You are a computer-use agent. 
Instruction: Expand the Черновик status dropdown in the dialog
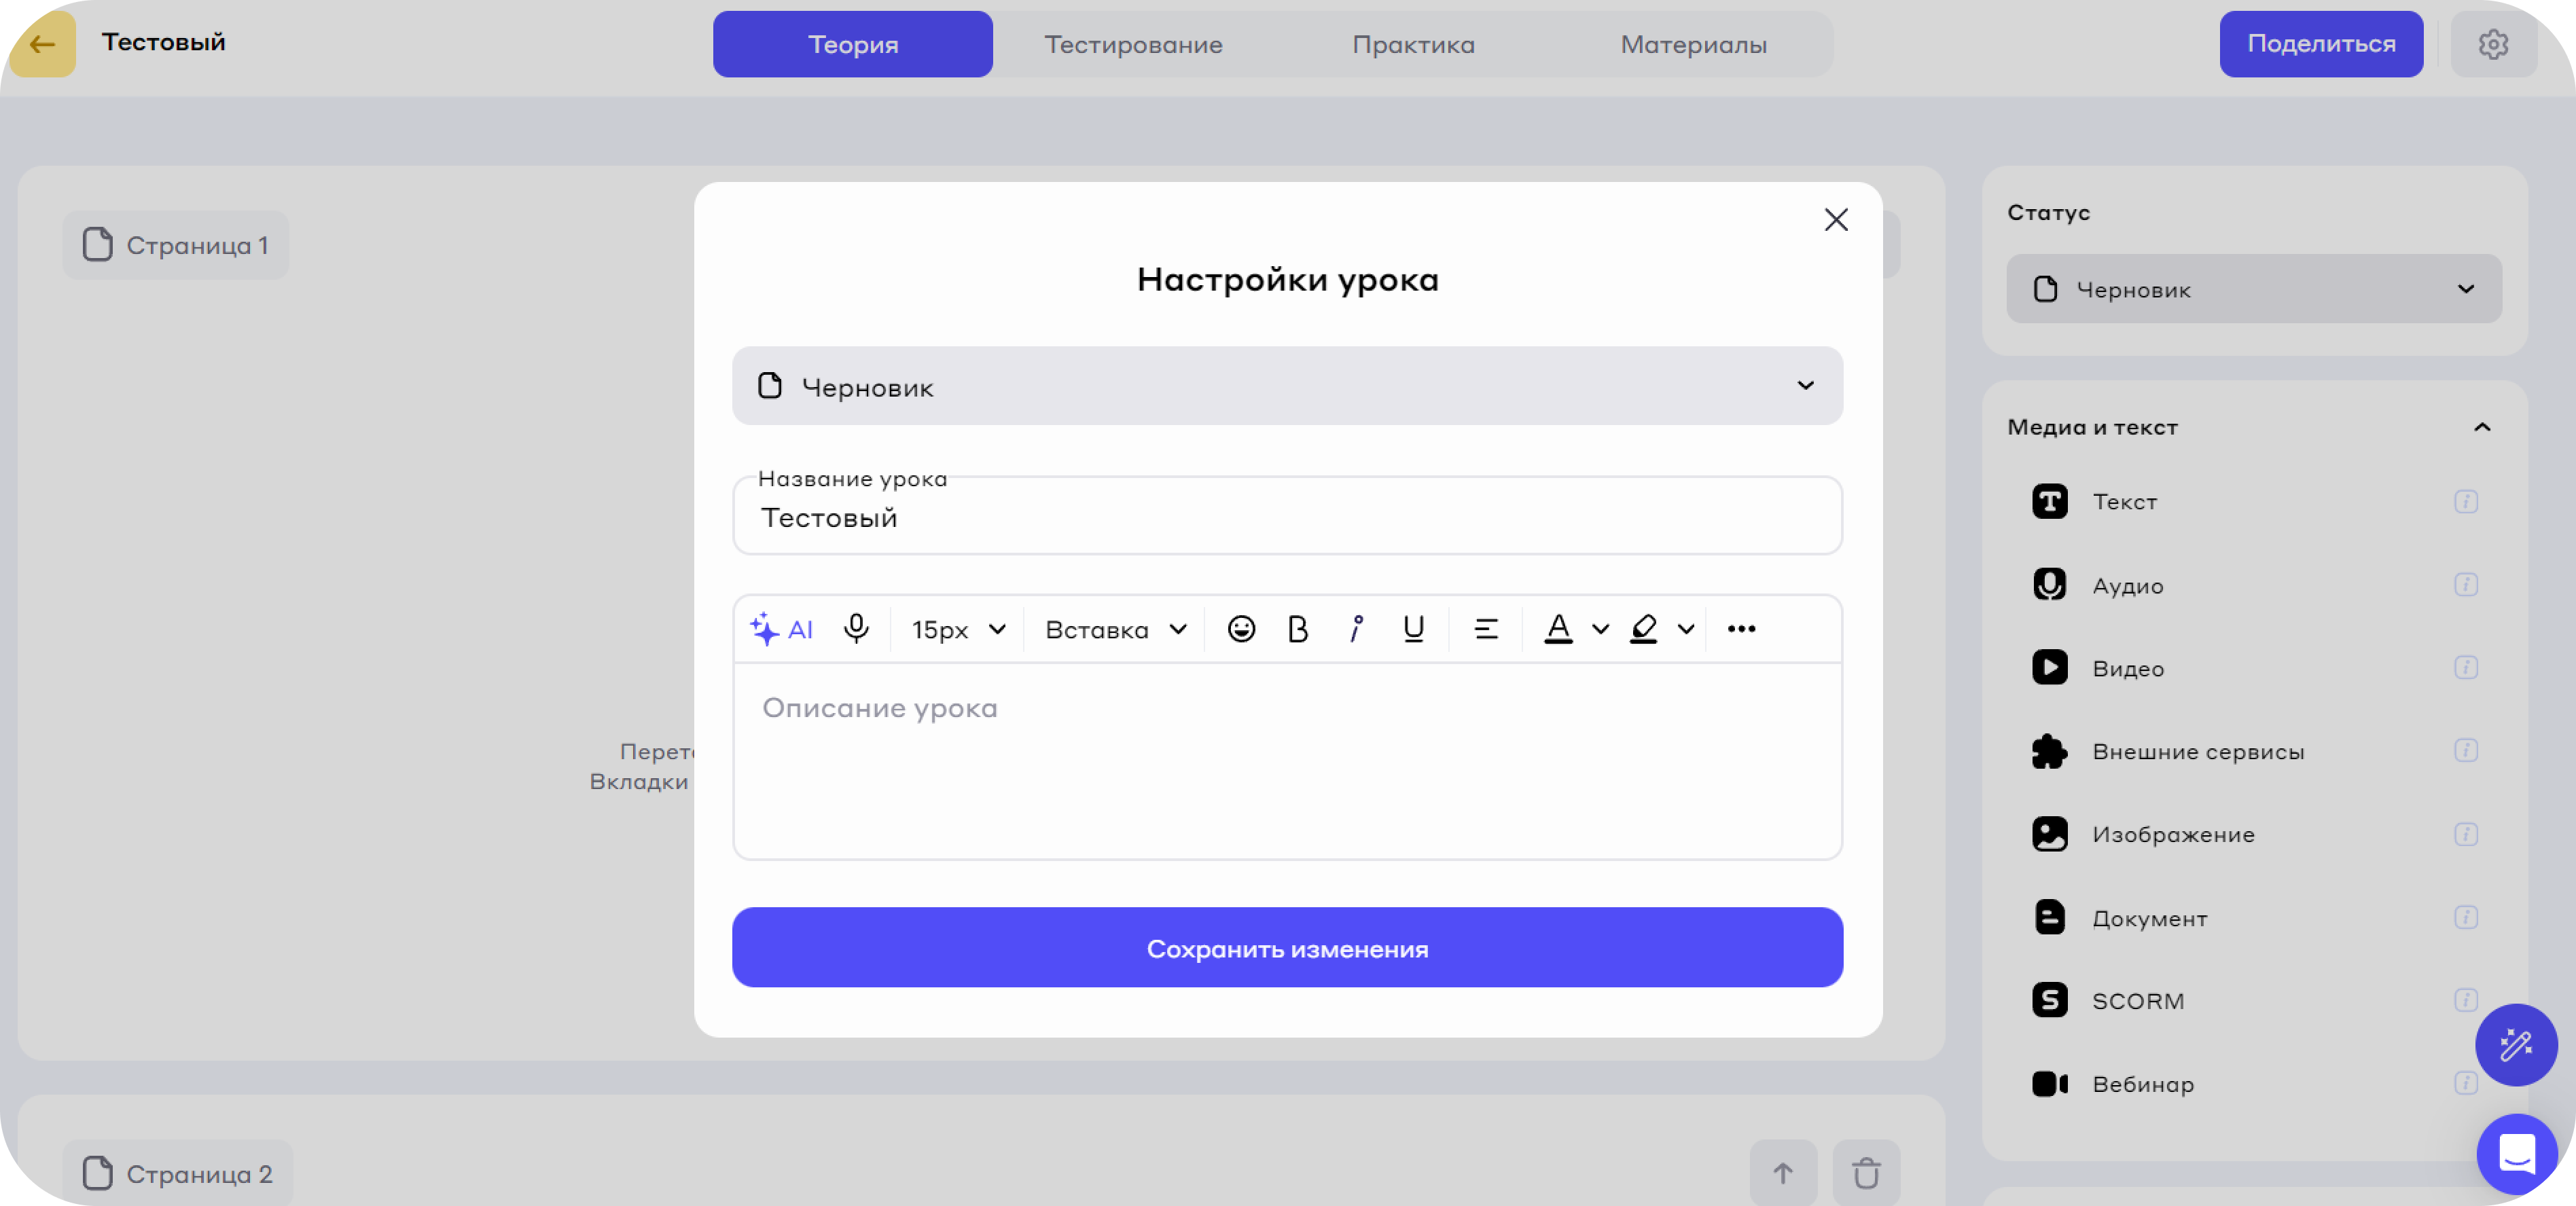(x=1287, y=386)
